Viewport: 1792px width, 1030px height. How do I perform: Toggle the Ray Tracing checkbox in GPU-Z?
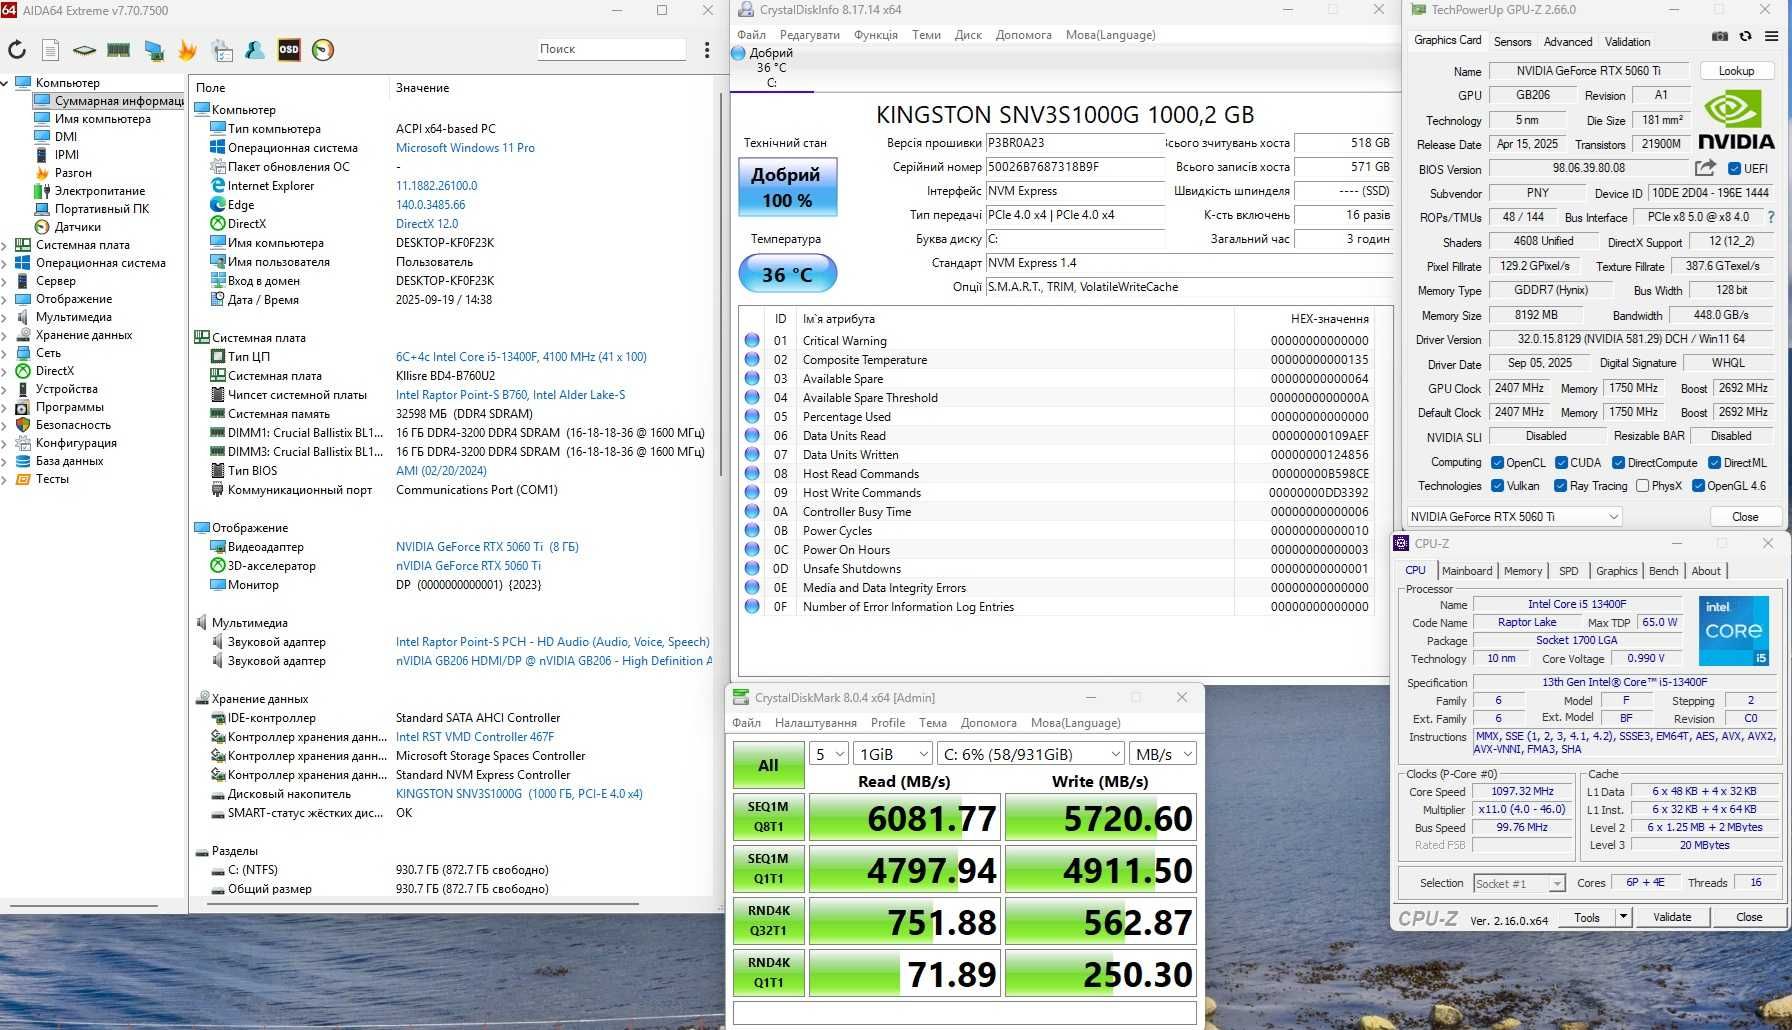click(x=1560, y=486)
